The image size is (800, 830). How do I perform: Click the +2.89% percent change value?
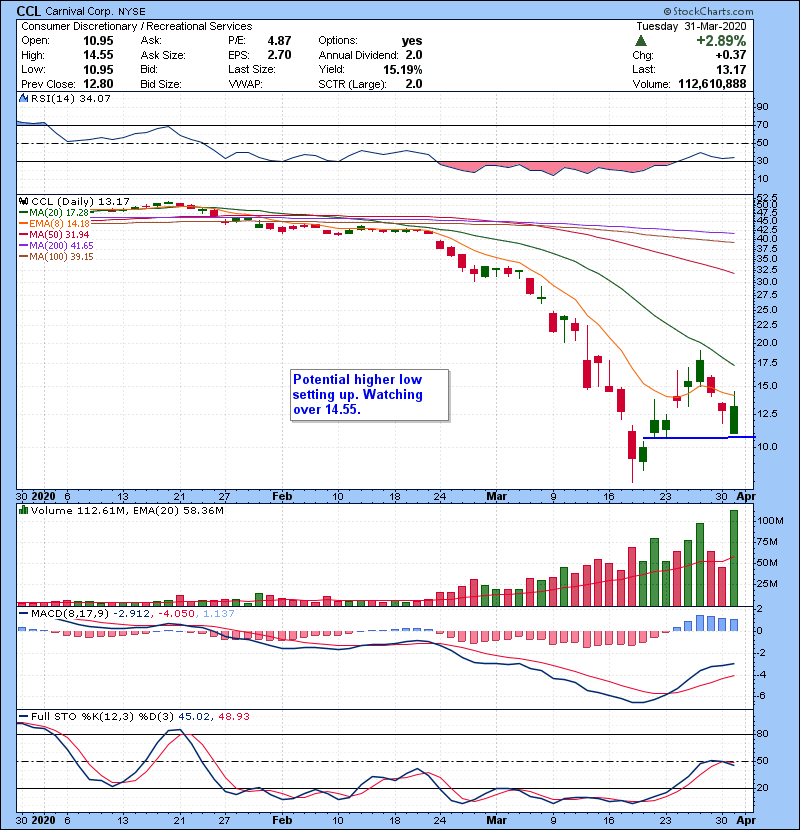coord(721,41)
